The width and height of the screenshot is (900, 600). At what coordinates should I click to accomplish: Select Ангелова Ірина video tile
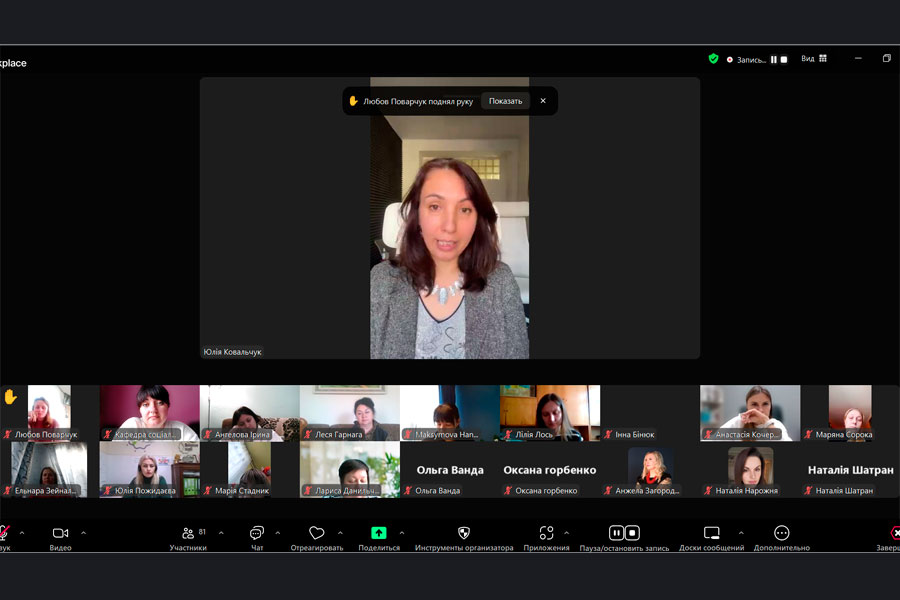[x=250, y=413]
